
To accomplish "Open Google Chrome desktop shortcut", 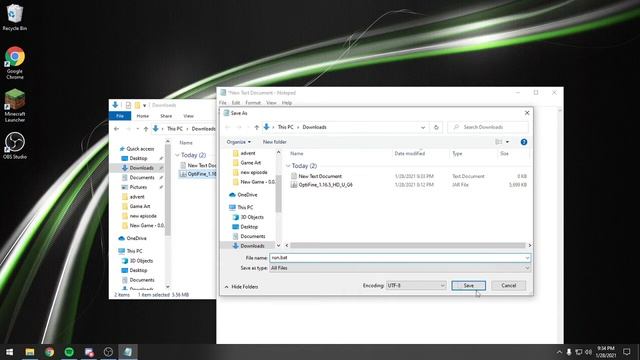I will [15, 62].
